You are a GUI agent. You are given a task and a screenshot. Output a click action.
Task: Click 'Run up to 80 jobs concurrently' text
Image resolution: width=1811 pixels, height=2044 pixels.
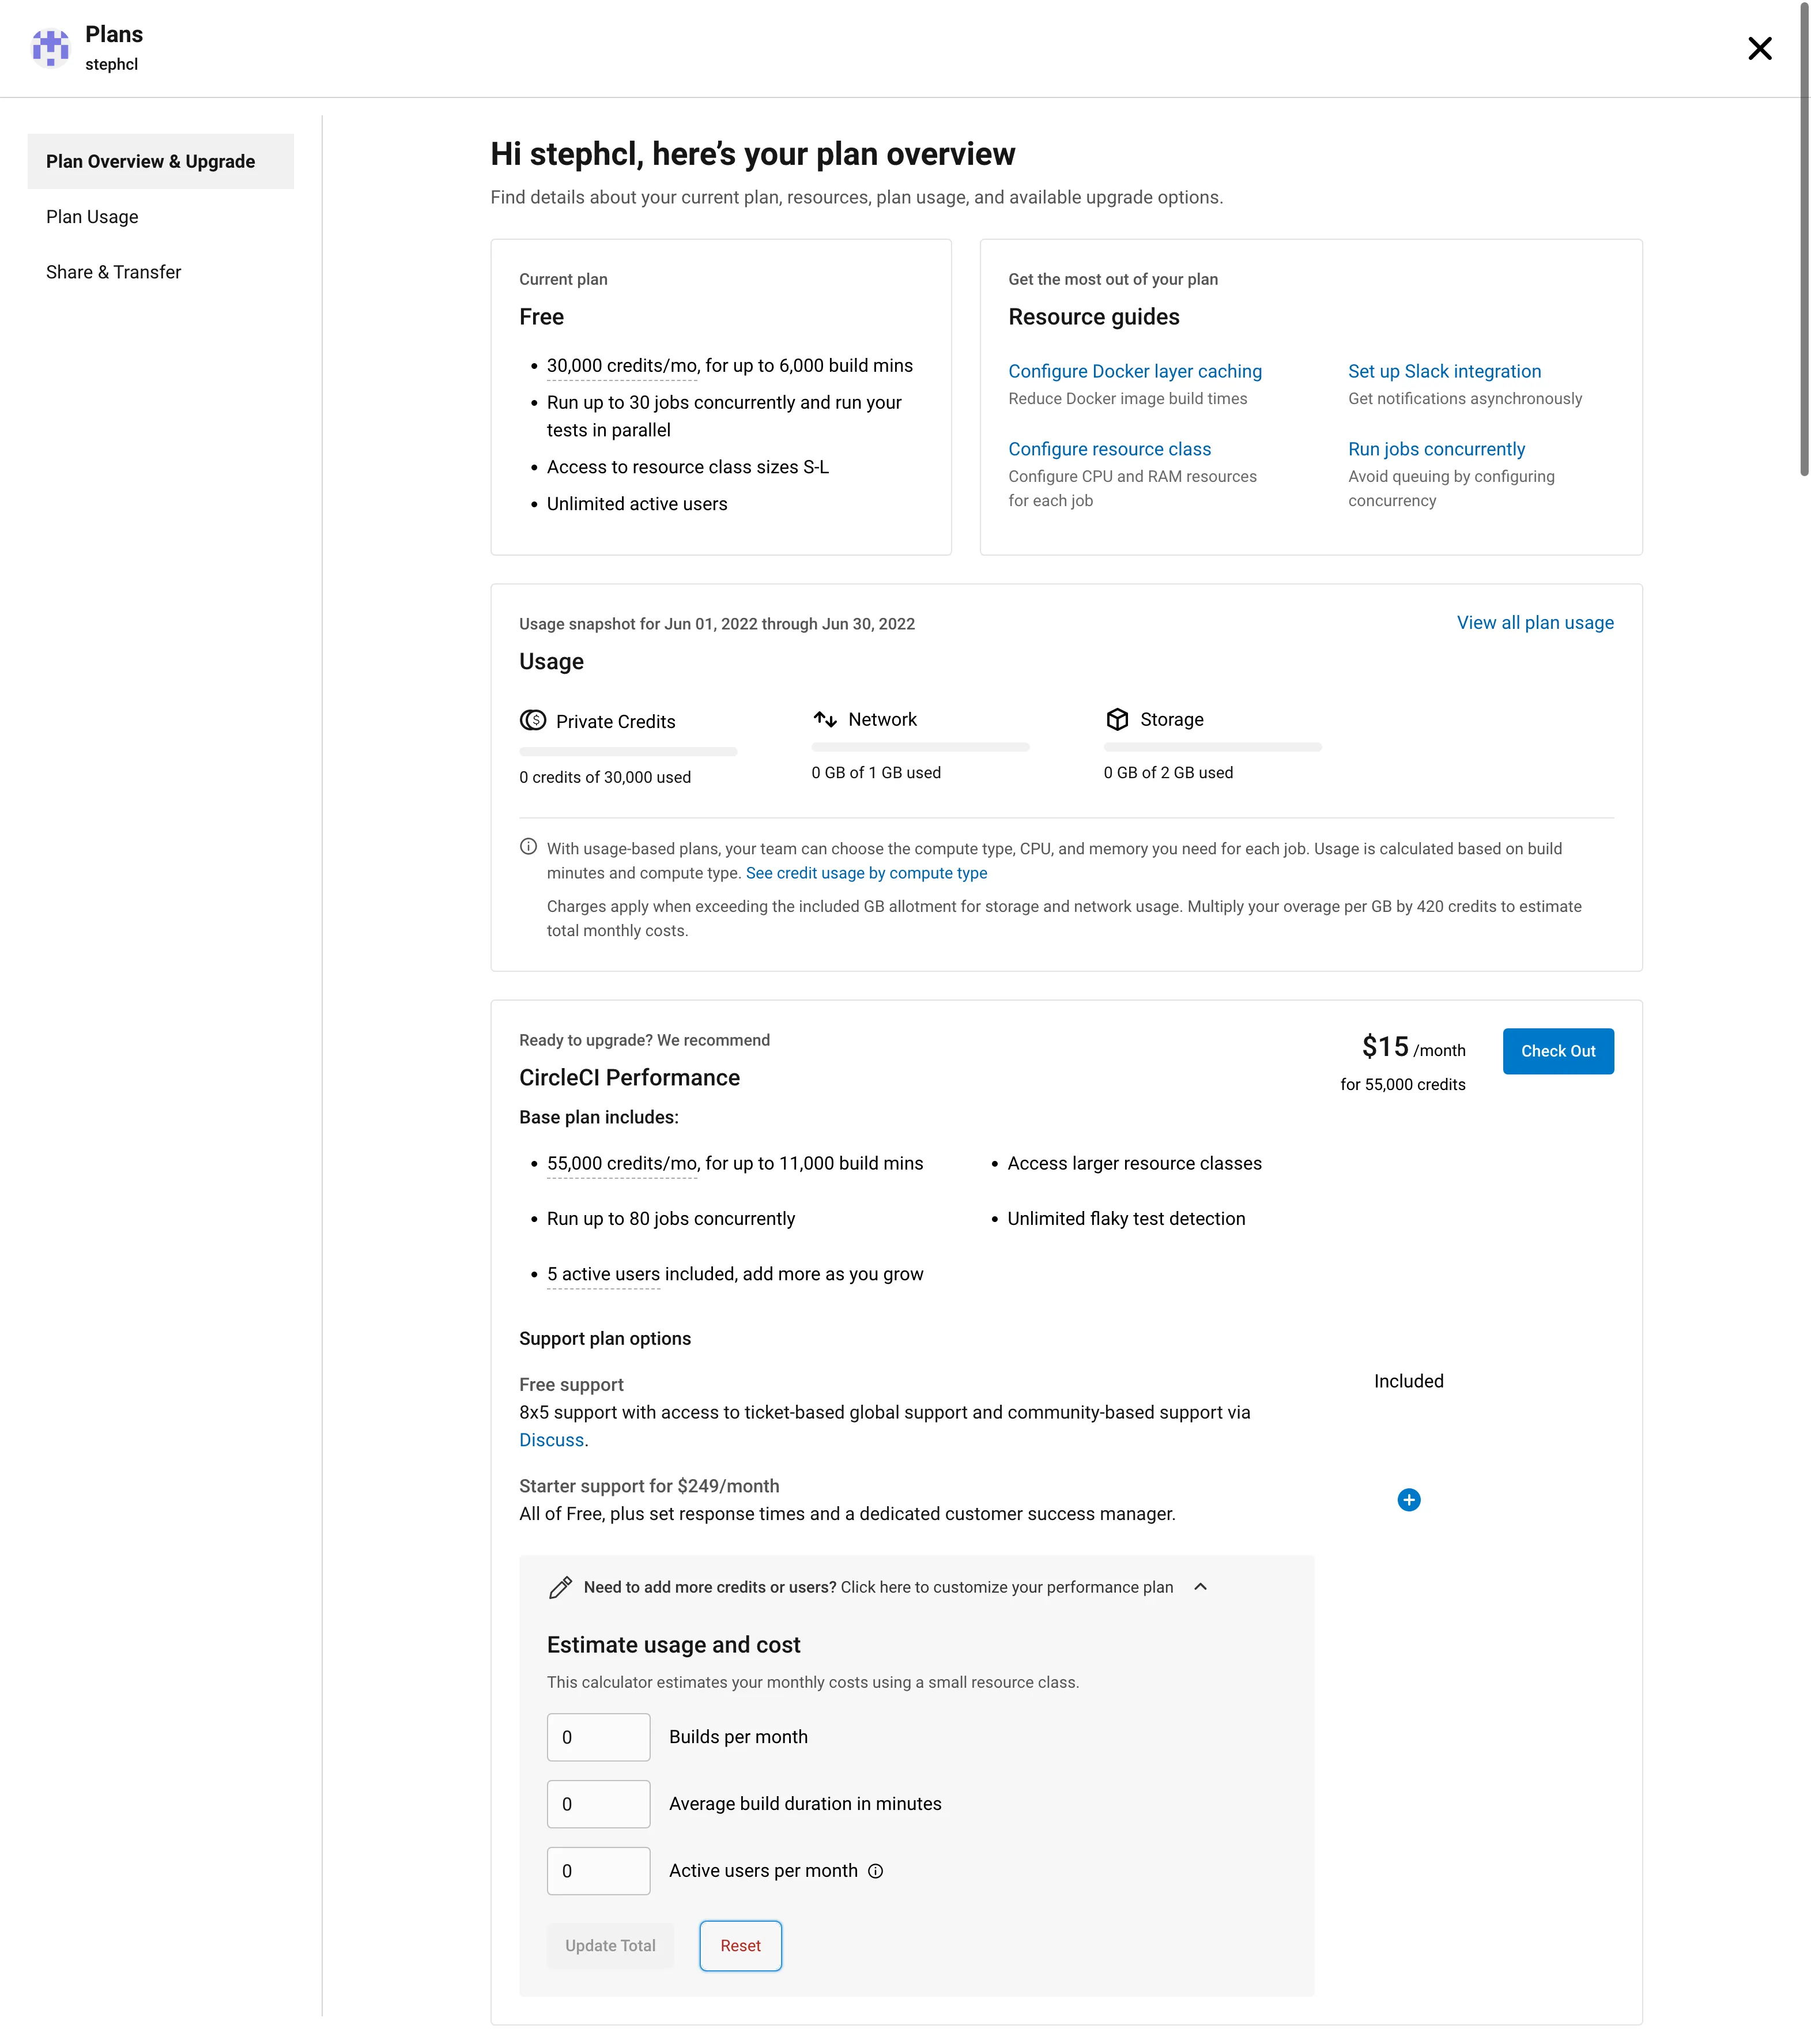[671, 1219]
